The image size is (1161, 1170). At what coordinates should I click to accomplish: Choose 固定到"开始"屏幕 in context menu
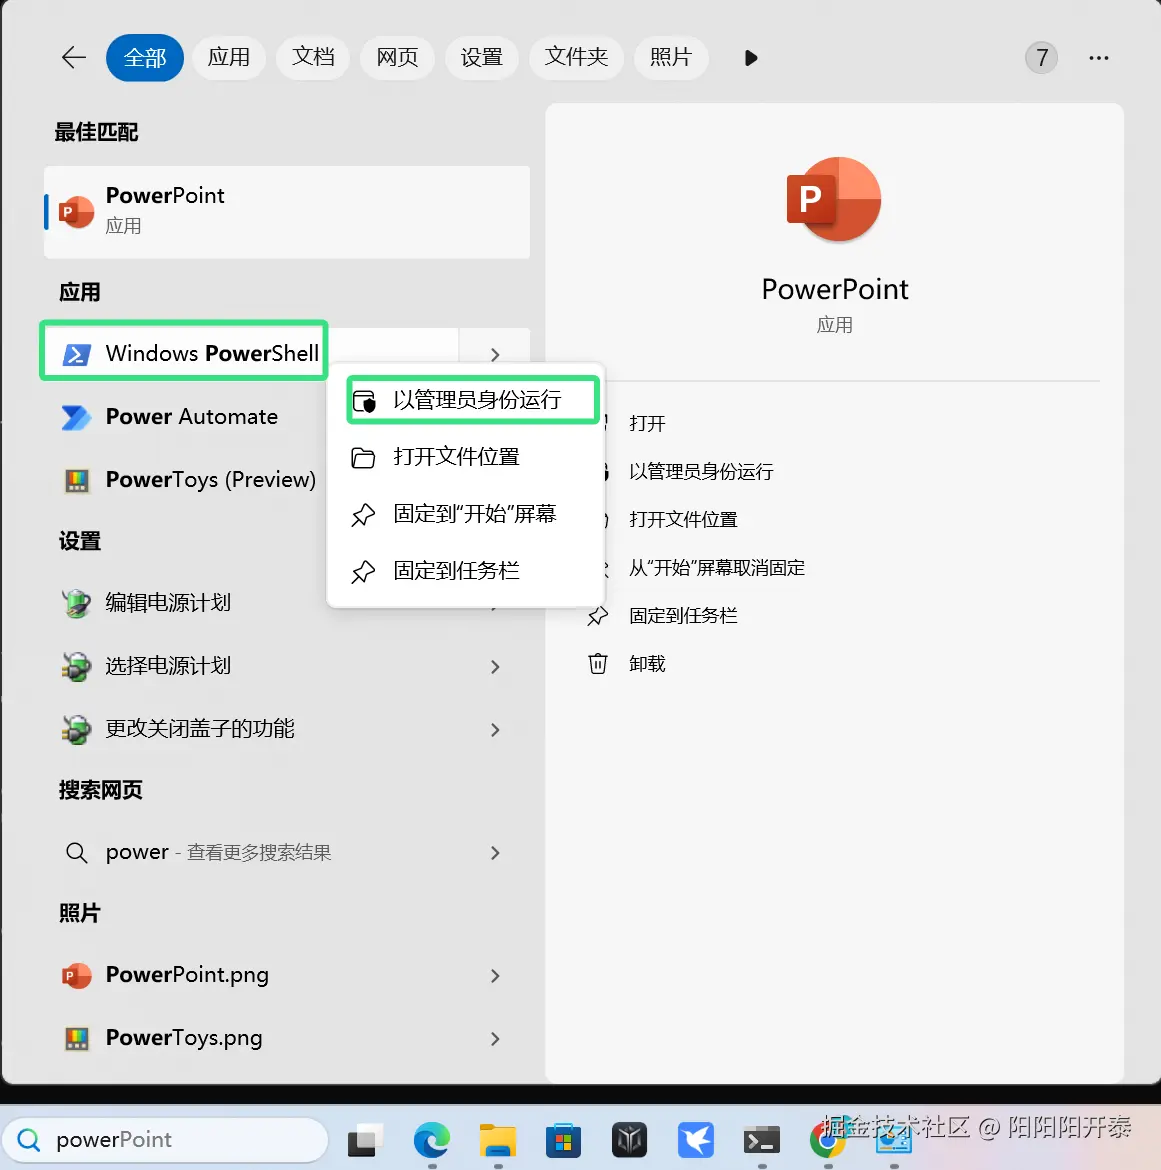coord(466,513)
